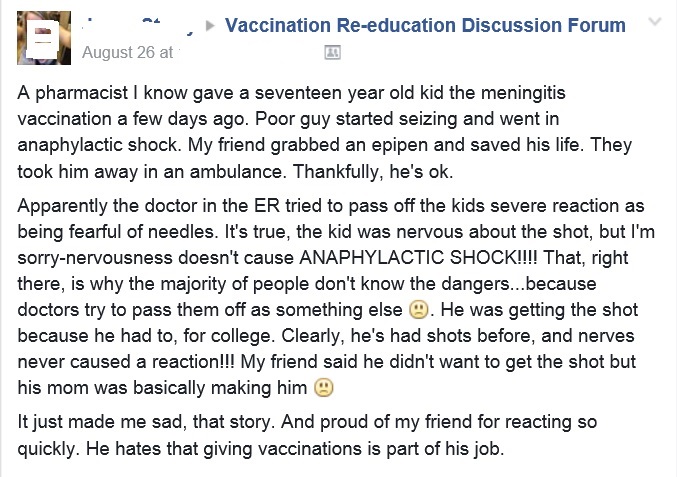
Task: Click the 'ANAPHYLACTIC SHOCK!!!!' capitalized text
Action: pos(418,258)
